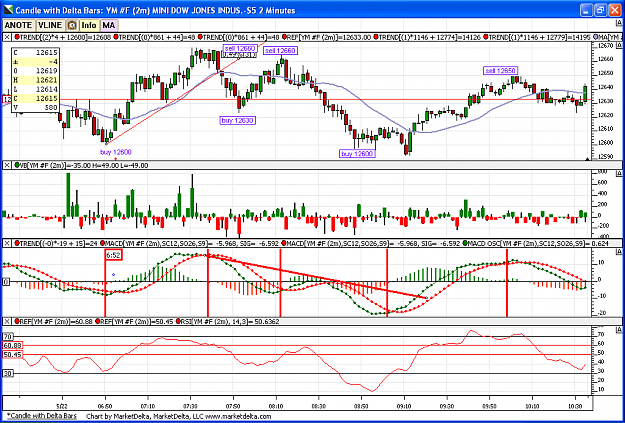Click the A auto-scale icon in MACD pane
Viewport: 625px width, 423px height.
[x=619, y=251]
